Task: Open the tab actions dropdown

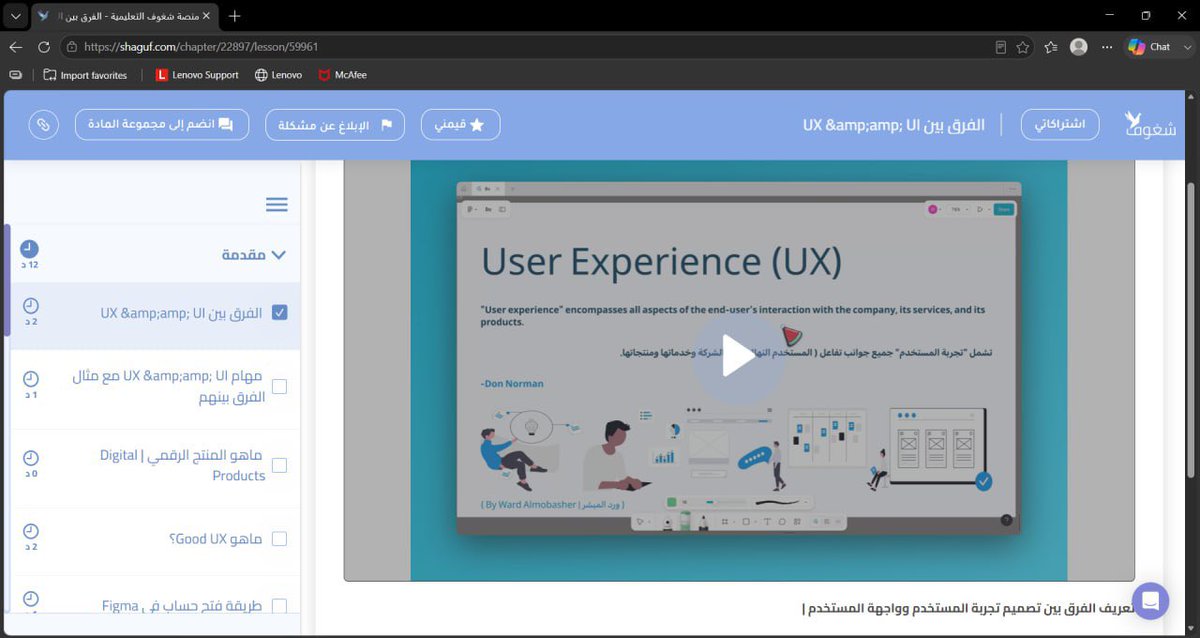Action: 14,16
